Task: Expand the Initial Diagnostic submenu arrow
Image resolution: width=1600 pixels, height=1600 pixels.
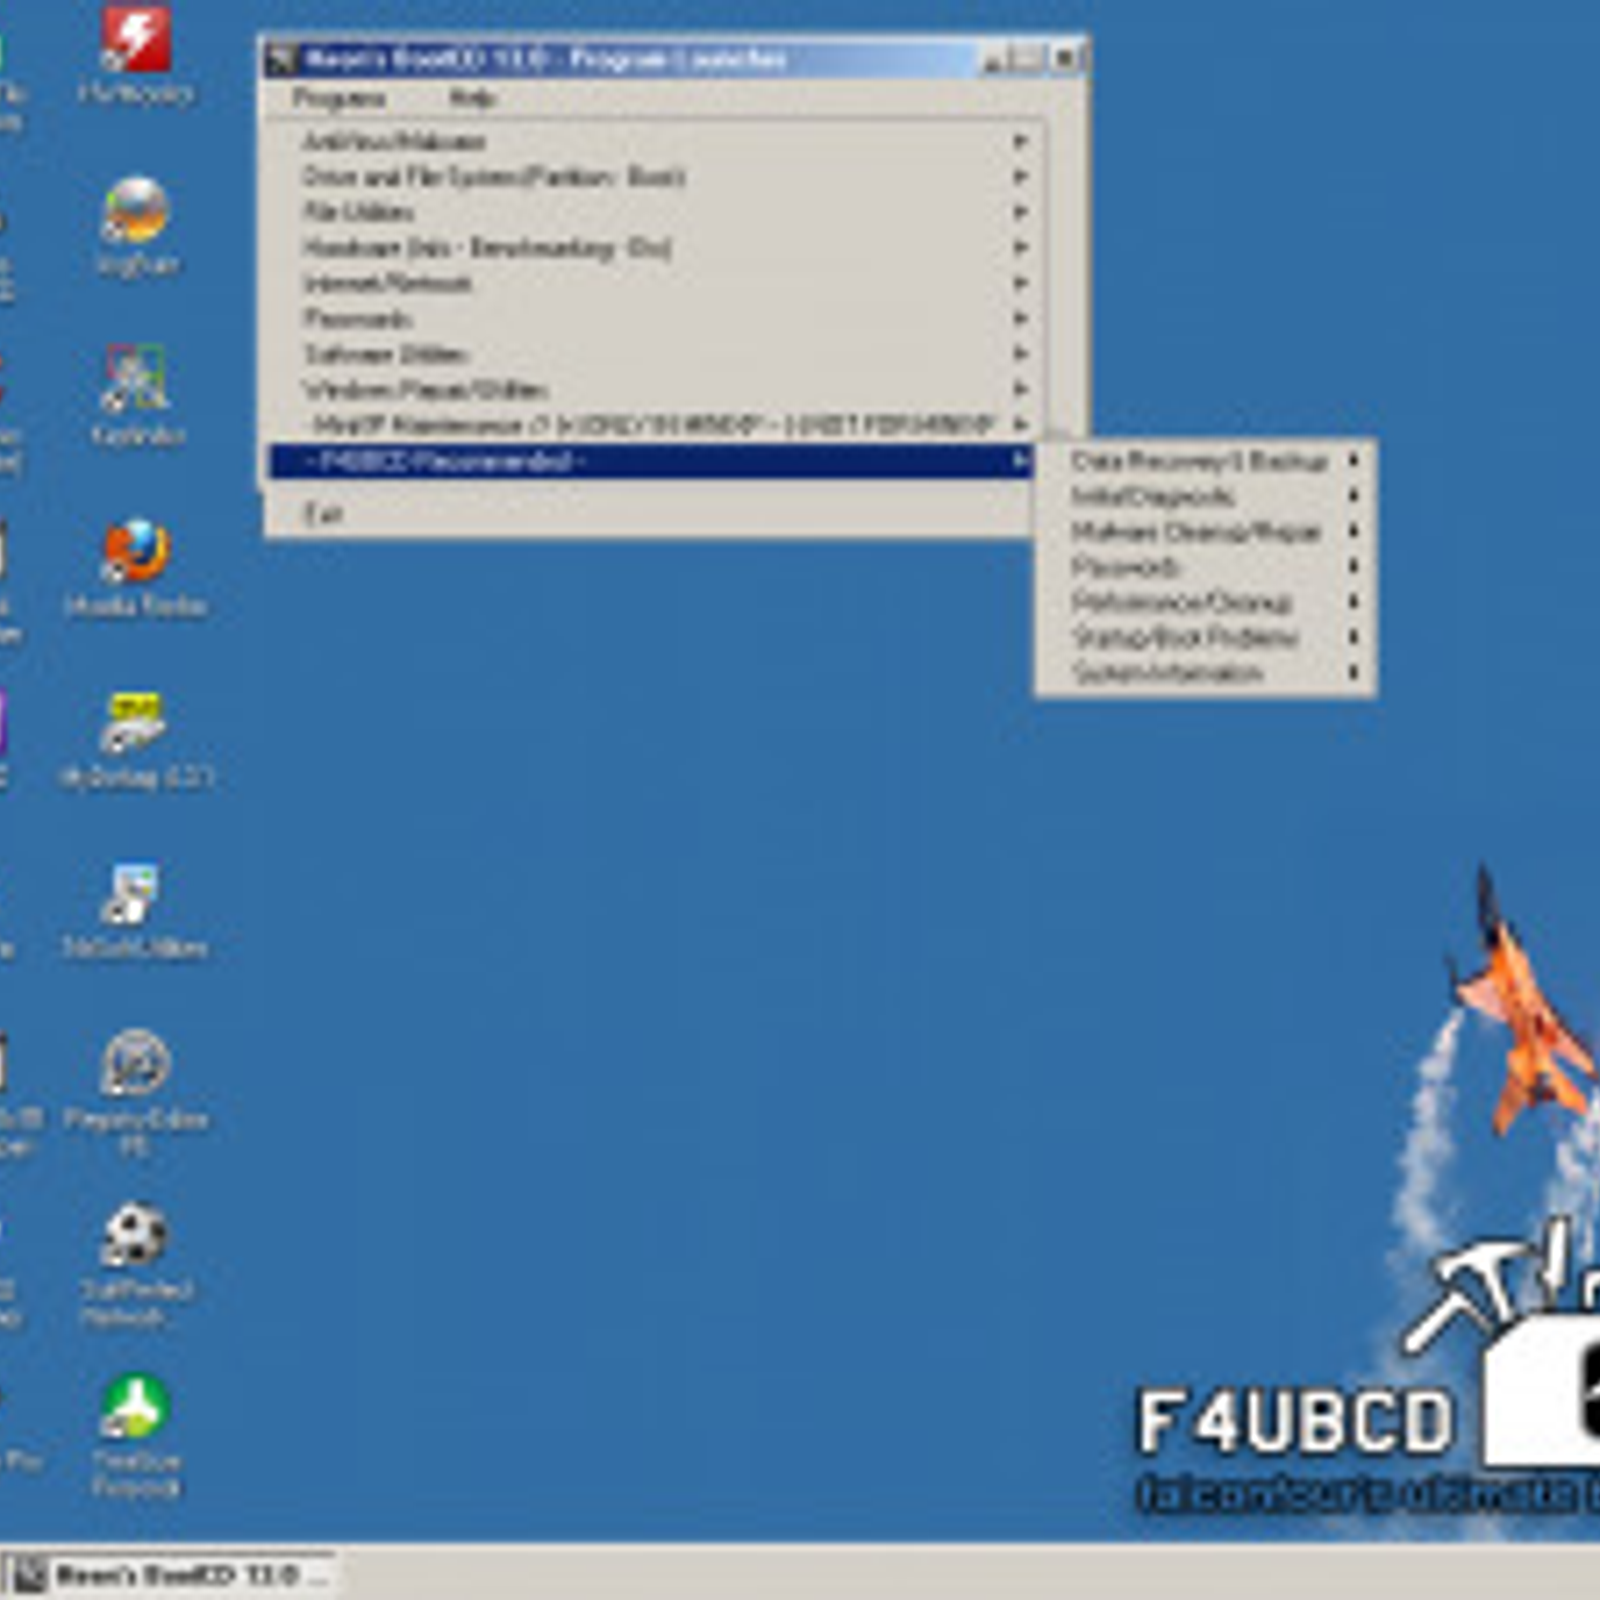Action: (x=1353, y=496)
